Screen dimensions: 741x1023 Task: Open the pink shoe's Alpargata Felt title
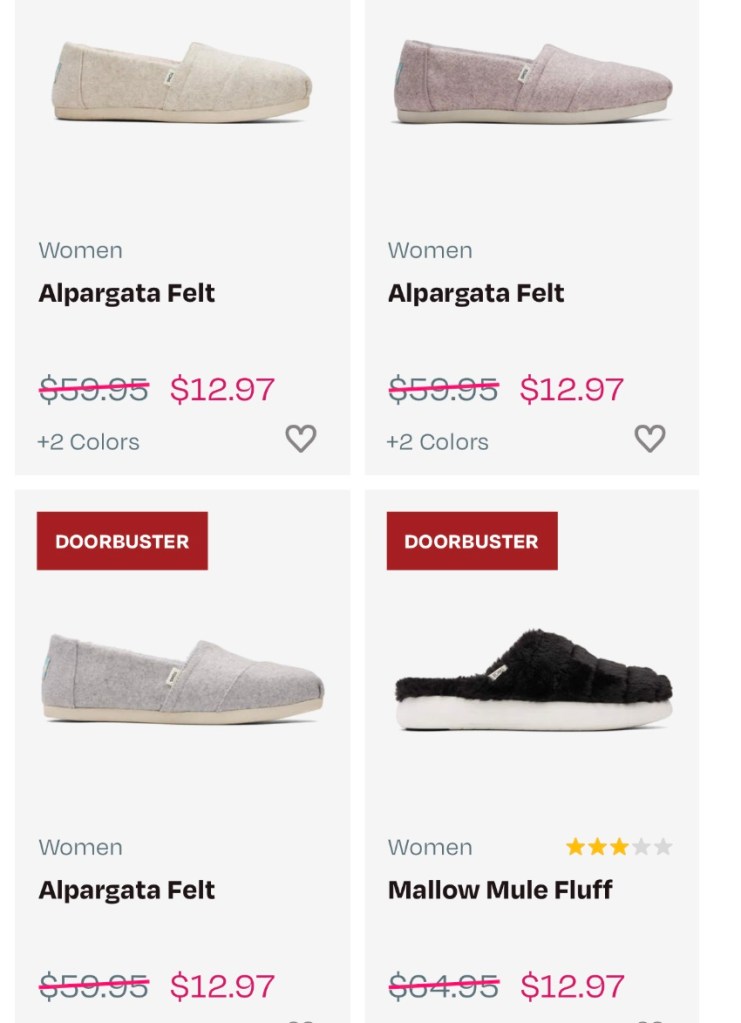tap(476, 293)
